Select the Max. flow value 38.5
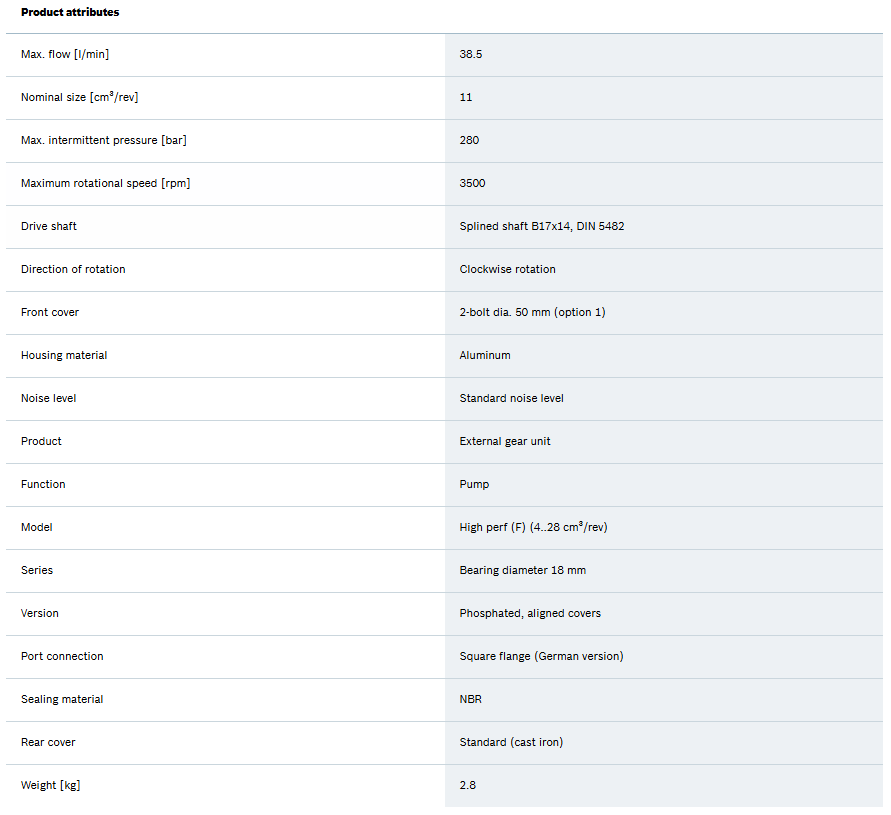The height and width of the screenshot is (815, 891). coord(471,54)
